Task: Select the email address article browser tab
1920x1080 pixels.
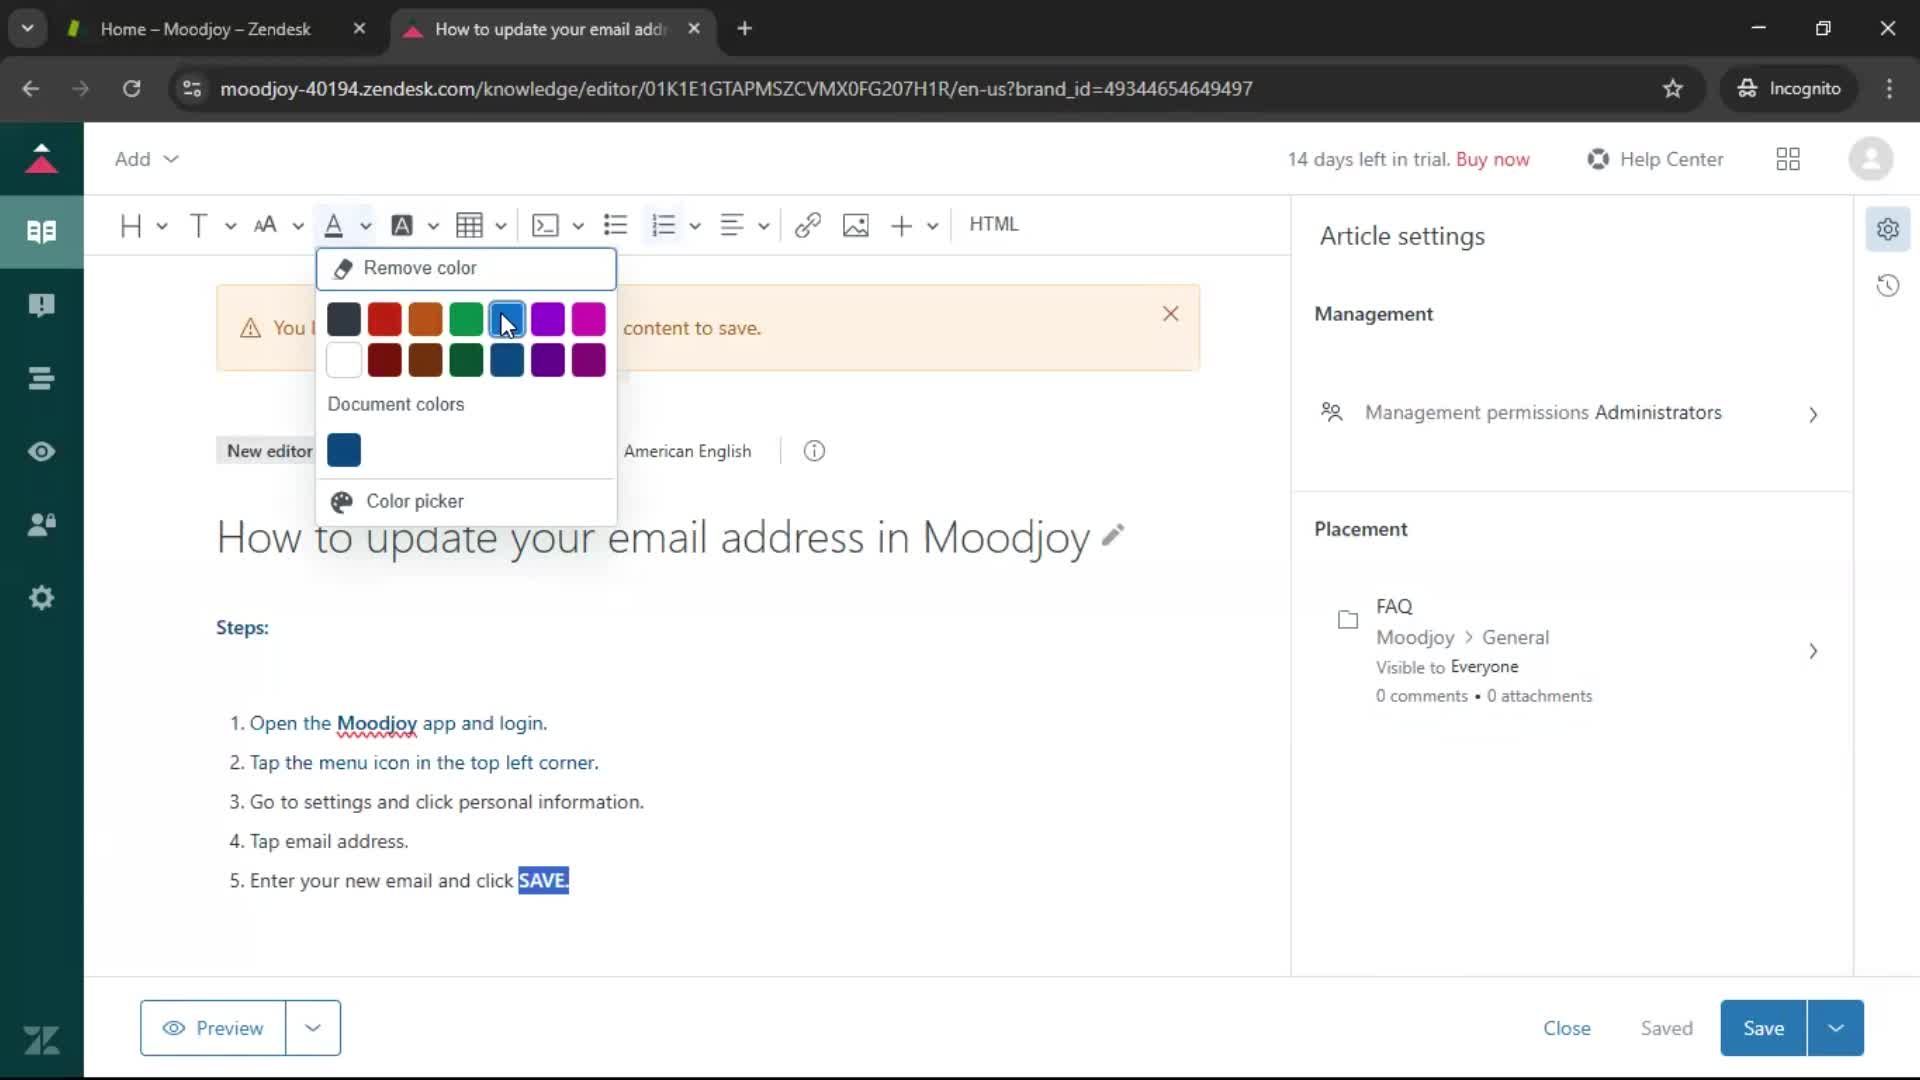Action: (x=549, y=29)
